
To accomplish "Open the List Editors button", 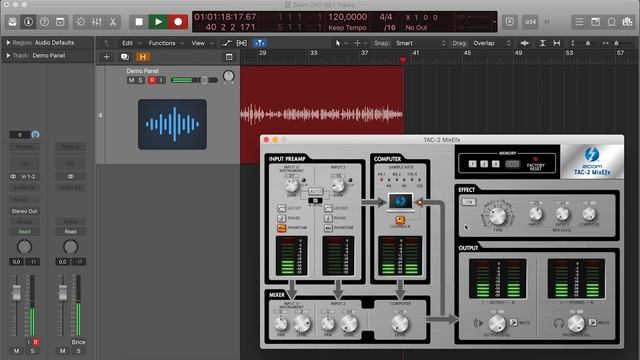I will (x=579, y=22).
